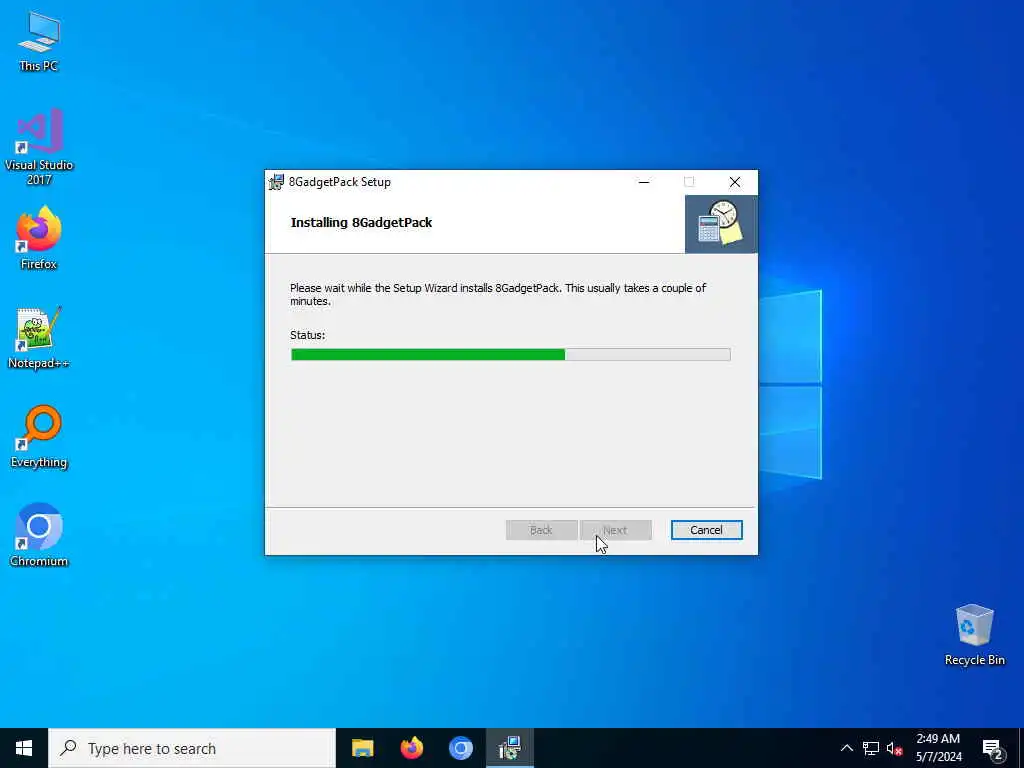This screenshot has height=768, width=1024.
Task: Close the 8GadgetPack Setup window
Action: pyautogui.click(x=735, y=182)
